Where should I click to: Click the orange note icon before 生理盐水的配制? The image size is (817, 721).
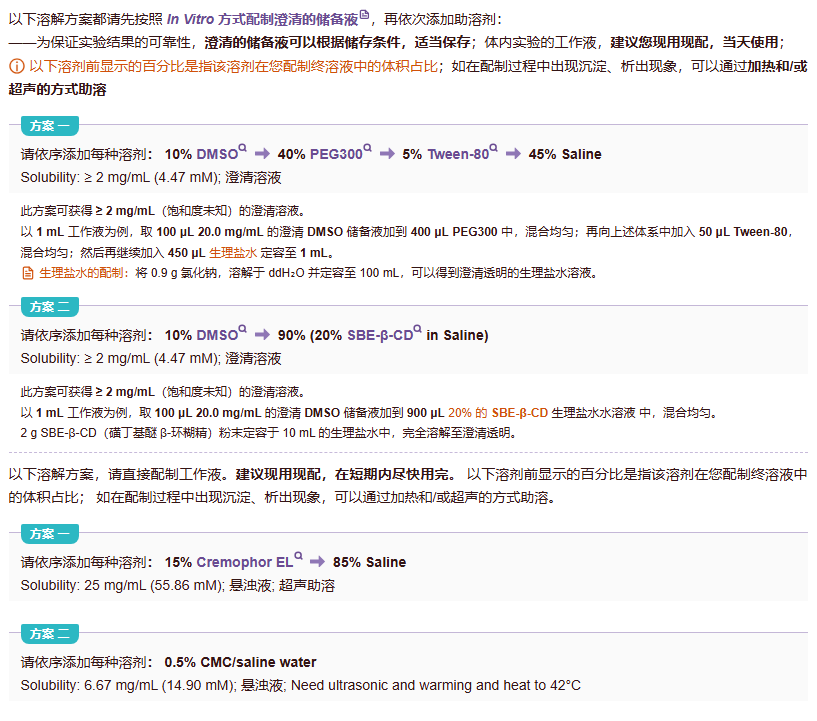(28, 273)
